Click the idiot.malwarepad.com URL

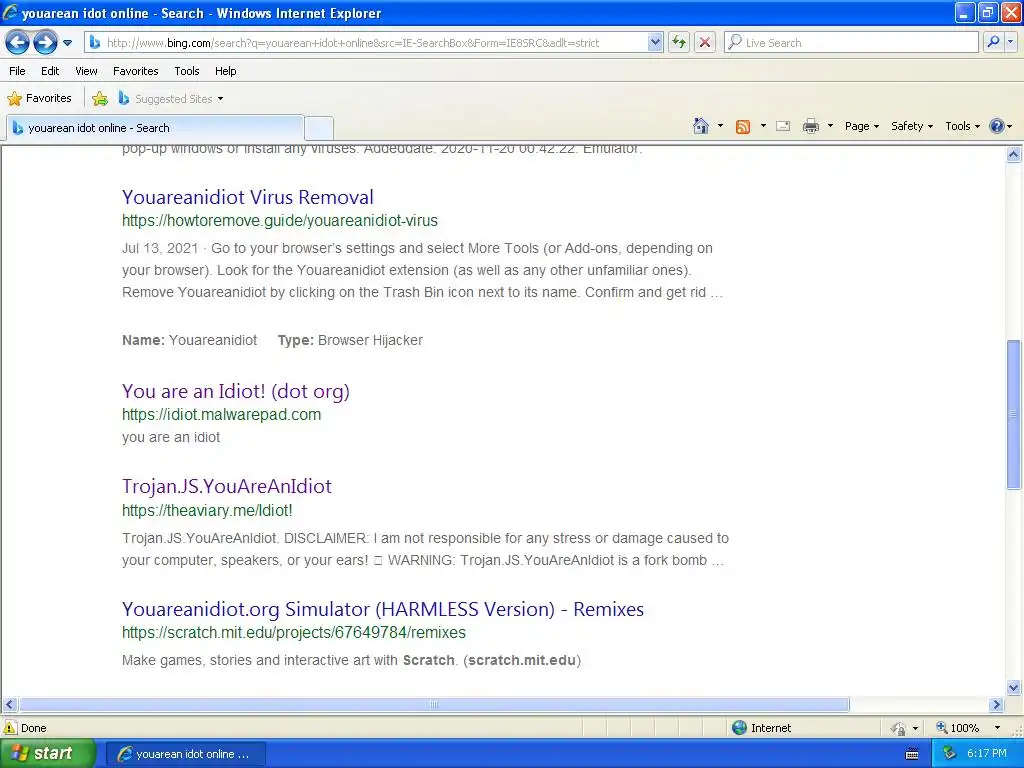pos(221,415)
